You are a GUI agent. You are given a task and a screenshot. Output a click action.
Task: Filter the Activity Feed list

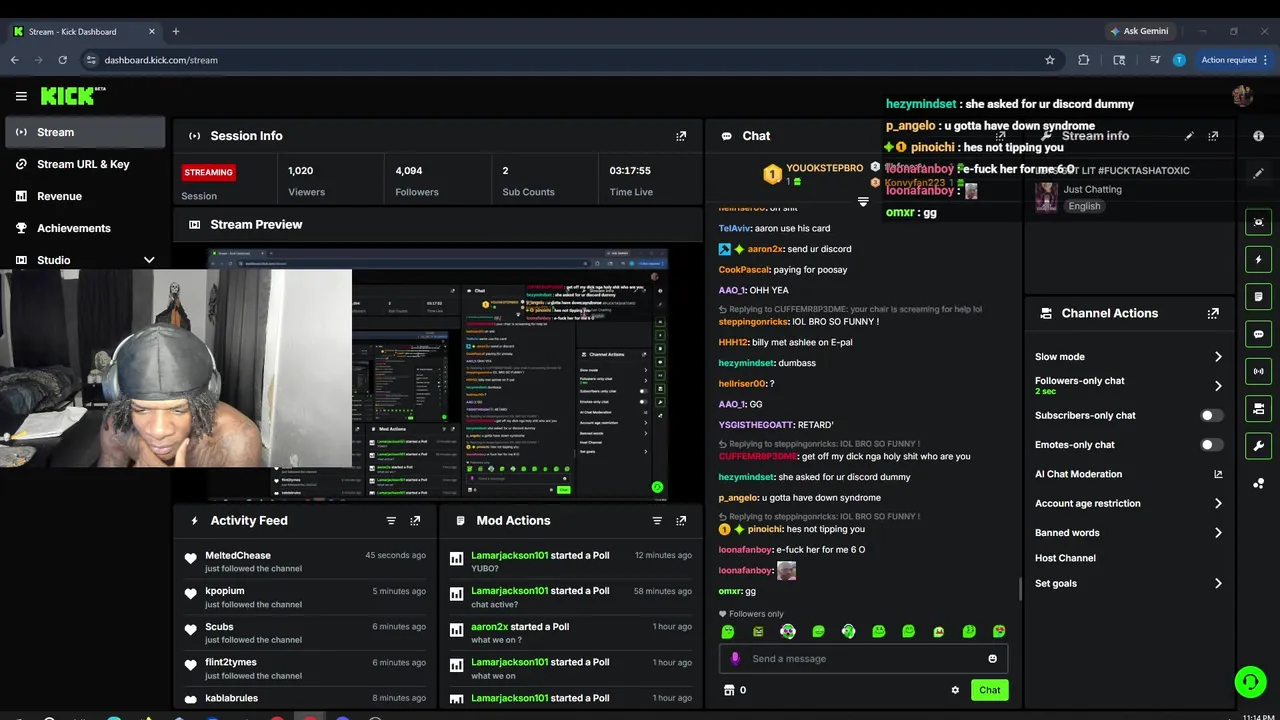391,521
